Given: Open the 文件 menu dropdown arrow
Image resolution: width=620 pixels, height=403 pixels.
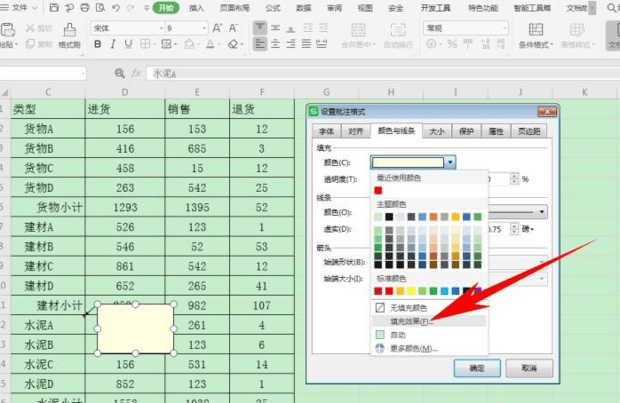Looking at the screenshot, I should pos(34,8).
